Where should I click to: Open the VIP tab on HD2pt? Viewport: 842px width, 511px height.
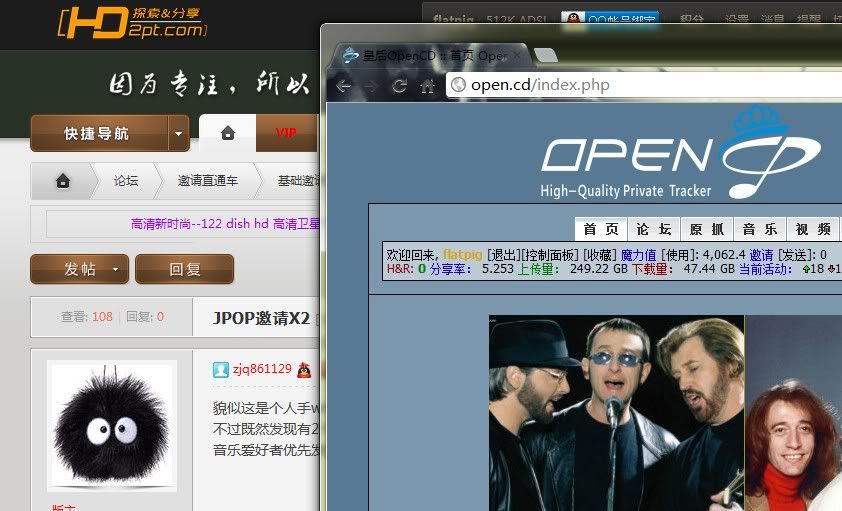[x=286, y=133]
